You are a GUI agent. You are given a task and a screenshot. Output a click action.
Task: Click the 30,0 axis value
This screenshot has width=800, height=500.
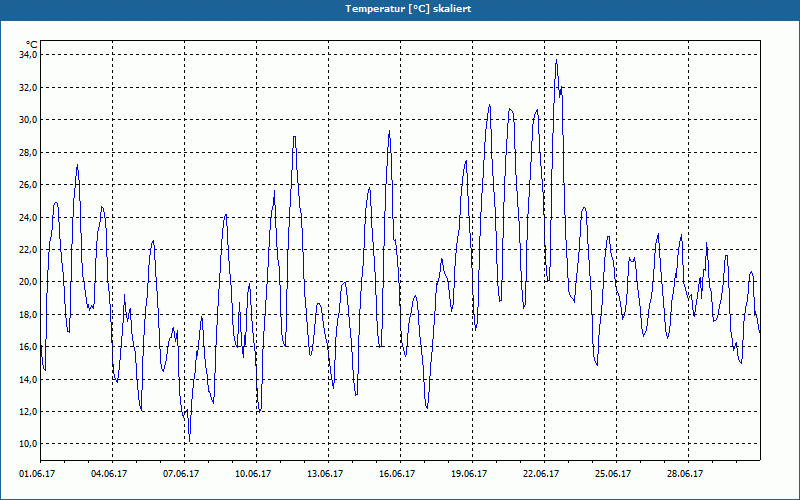pyautogui.click(x=28, y=119)
